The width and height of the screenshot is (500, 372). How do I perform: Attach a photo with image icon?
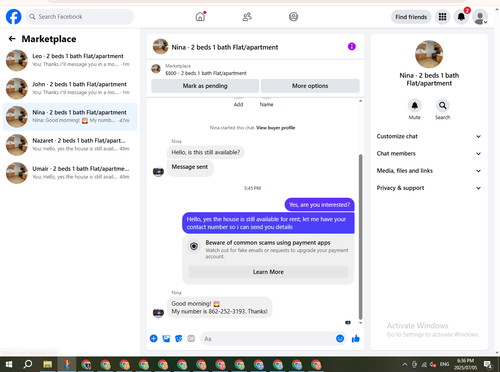point(166,339)
